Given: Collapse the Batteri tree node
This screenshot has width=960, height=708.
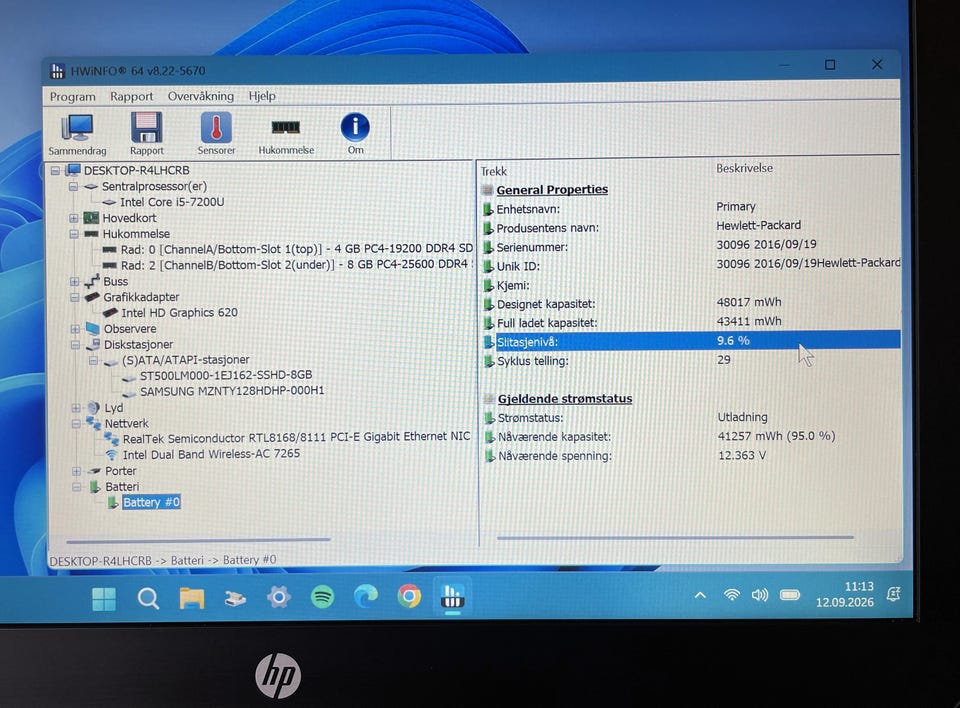Looking at the screenshot, I should [76, 487].
